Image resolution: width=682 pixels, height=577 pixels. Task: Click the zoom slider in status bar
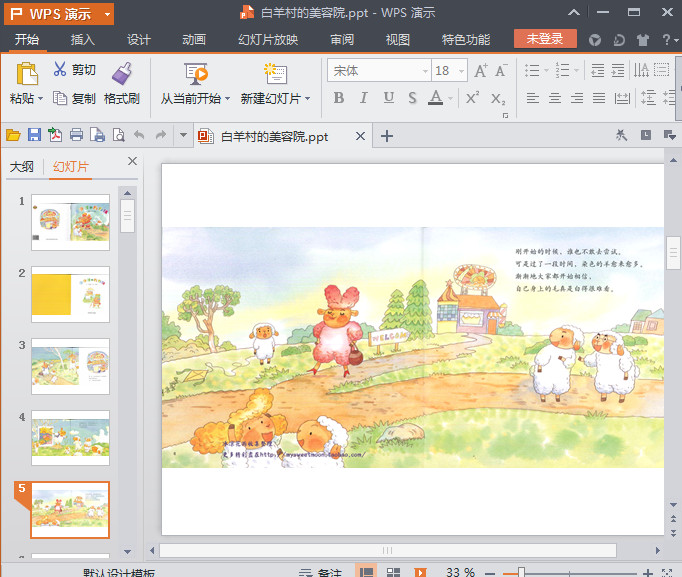[520, 572]
